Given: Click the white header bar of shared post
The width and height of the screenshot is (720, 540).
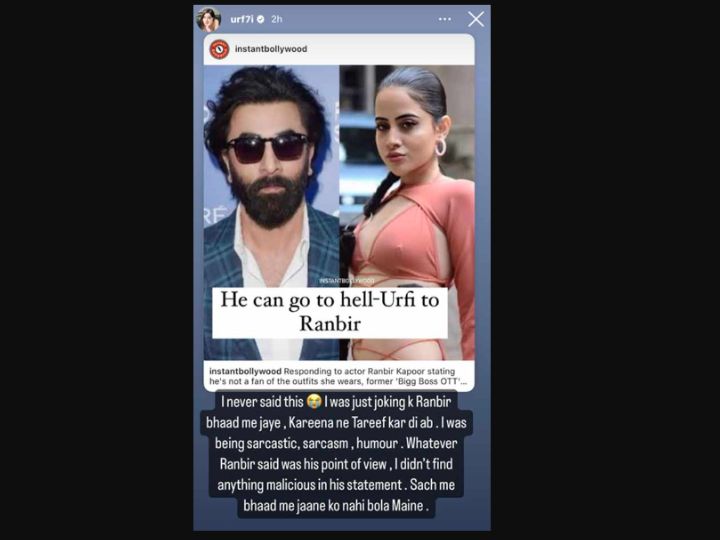Looking at the screenshot, I should 339,49.
